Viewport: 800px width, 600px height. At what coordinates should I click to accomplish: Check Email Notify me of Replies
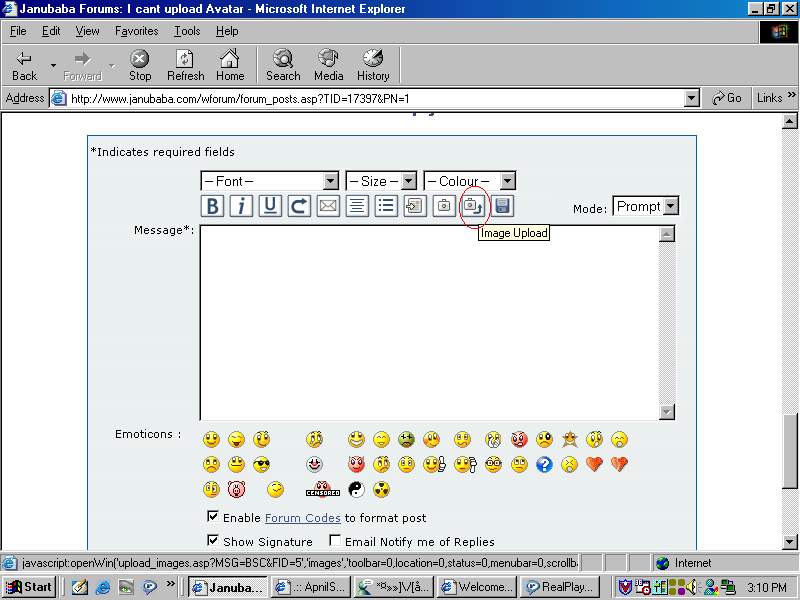pos(335,540)
